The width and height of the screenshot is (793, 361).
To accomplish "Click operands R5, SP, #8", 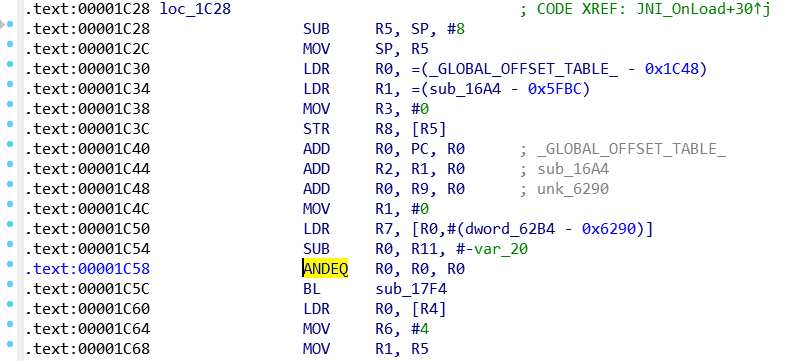I will pyautogui.click(x=420, y=29).
